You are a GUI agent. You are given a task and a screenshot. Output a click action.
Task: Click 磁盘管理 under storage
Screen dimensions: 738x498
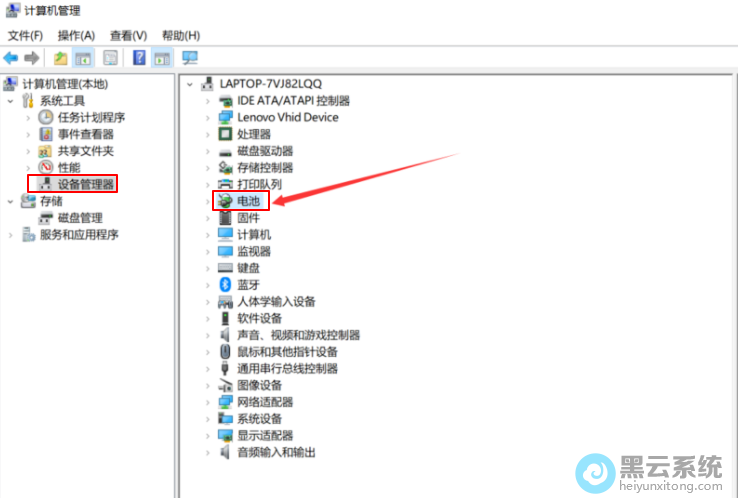[x=79, y=218]
